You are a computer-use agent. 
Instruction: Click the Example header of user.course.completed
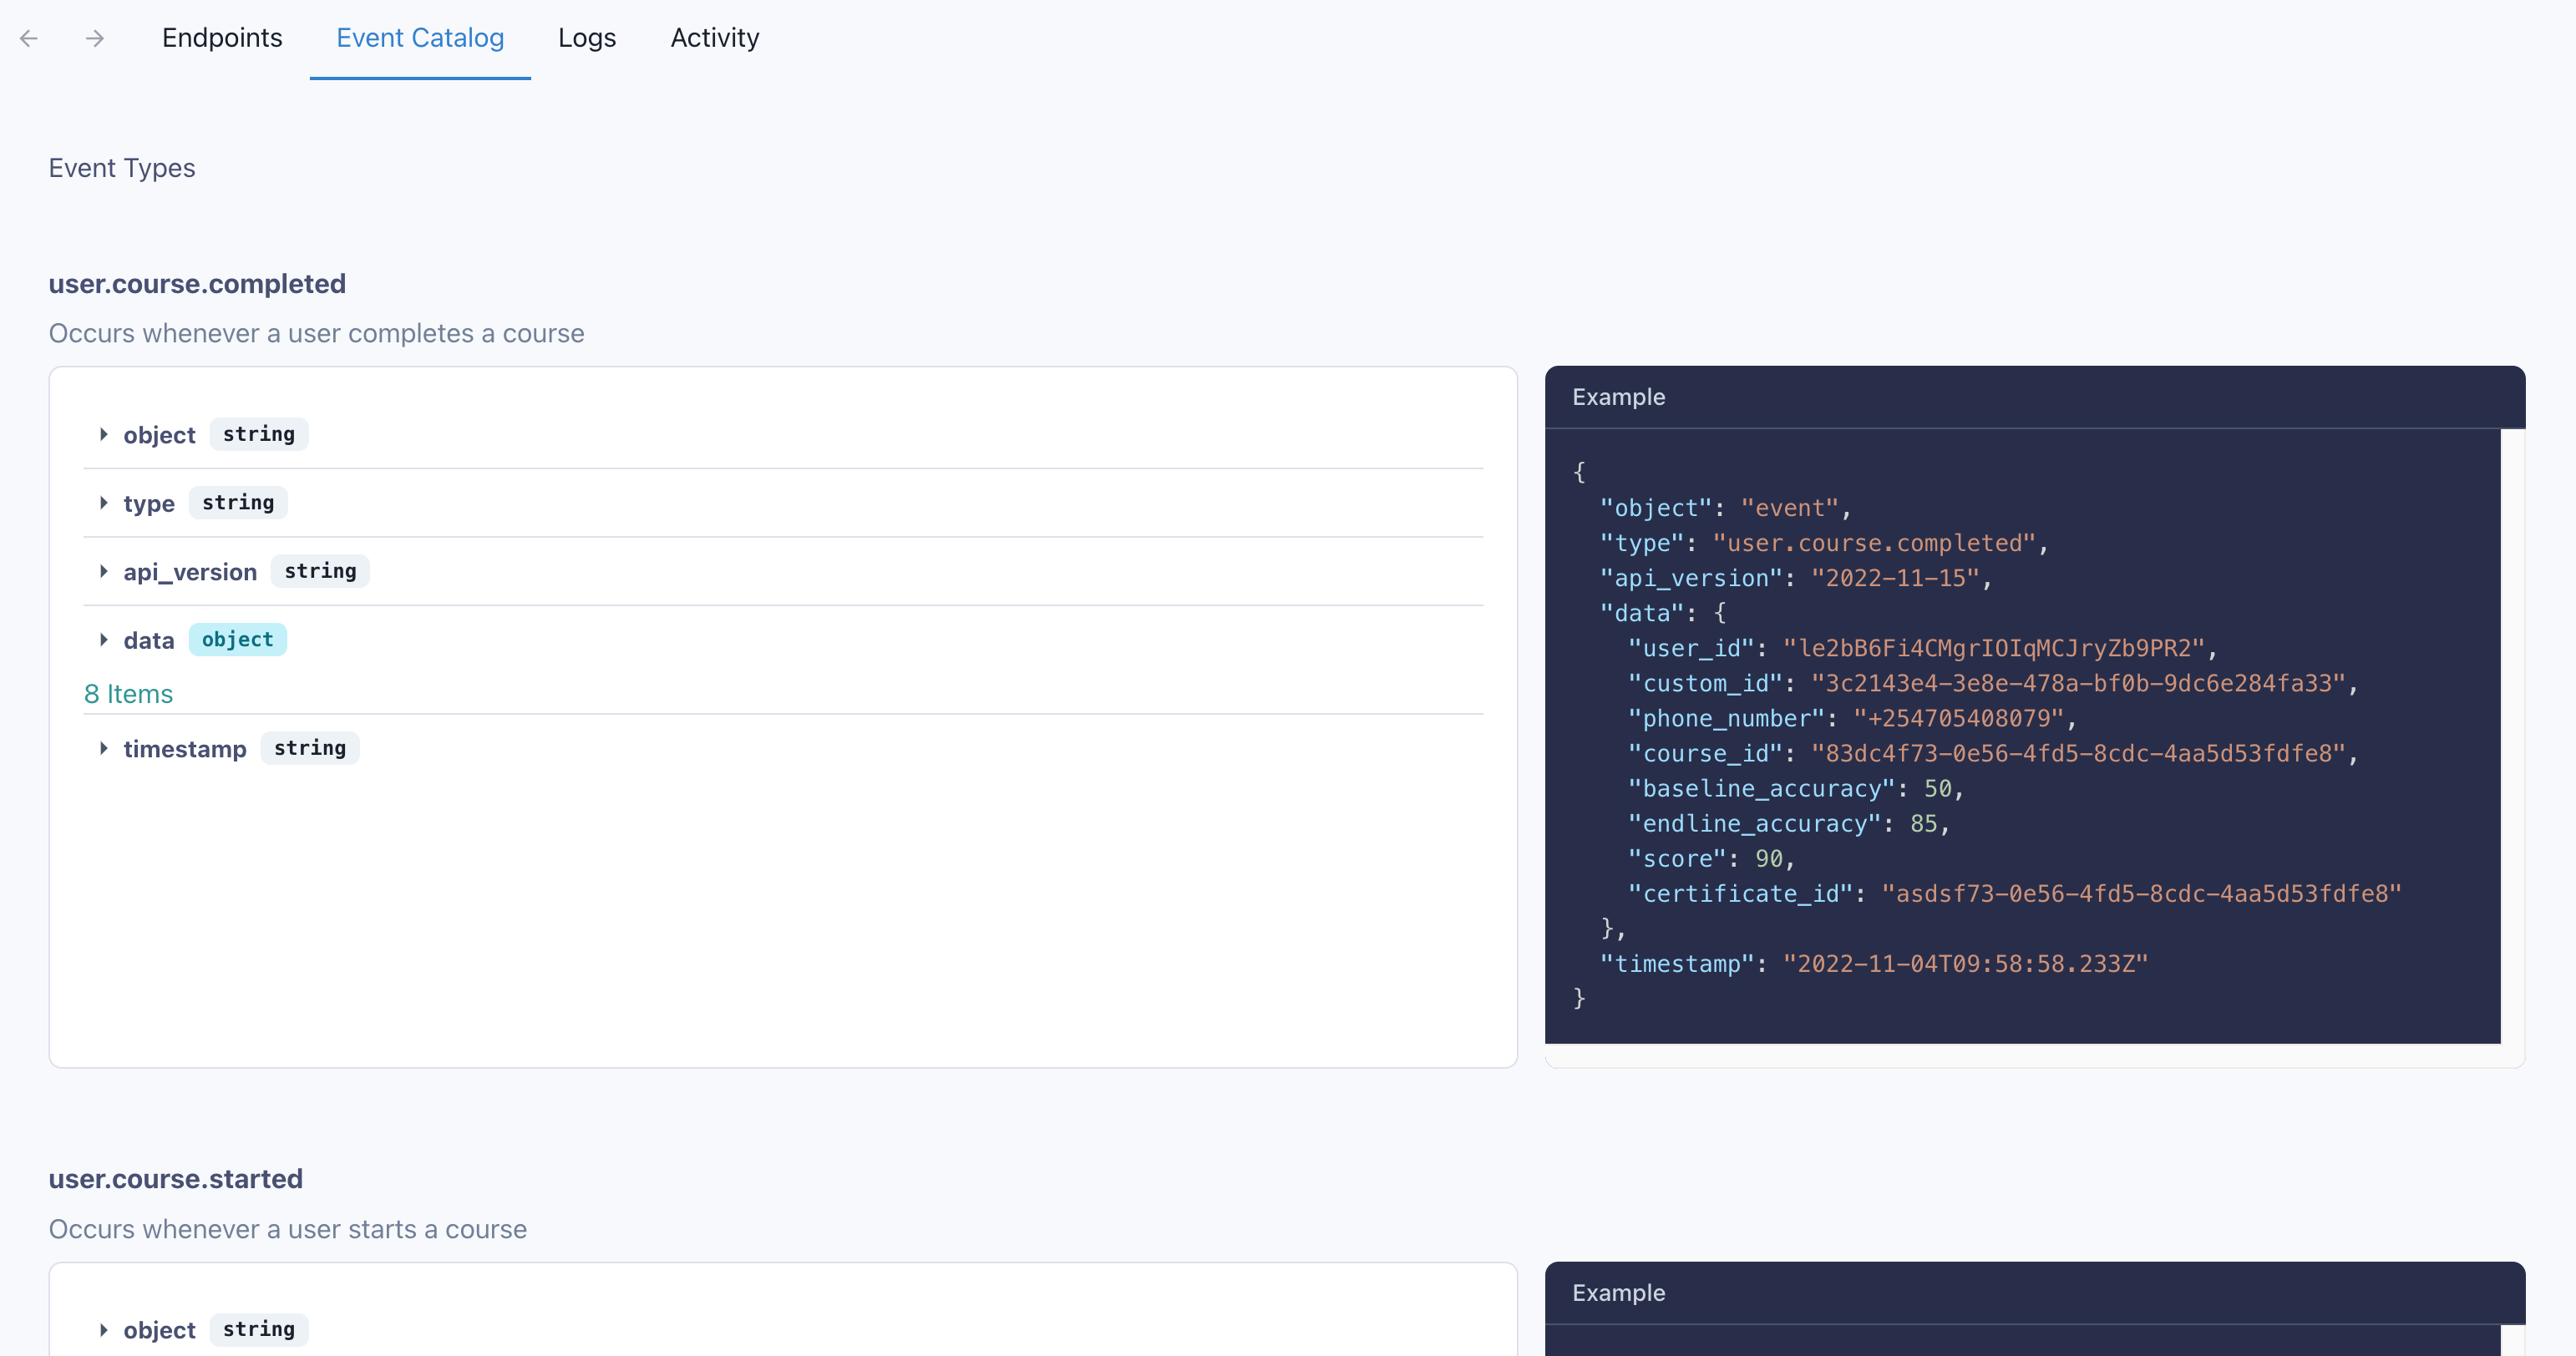point(1618,397)
